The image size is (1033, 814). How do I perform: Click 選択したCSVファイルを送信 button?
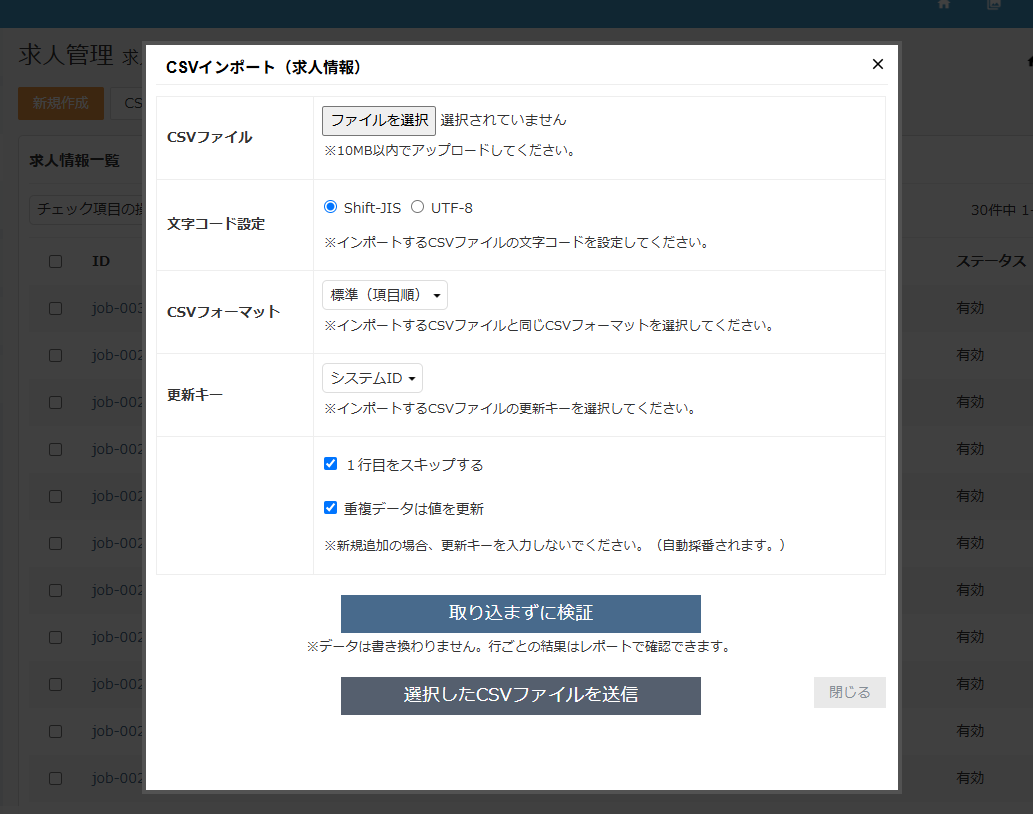coord(520,695)
